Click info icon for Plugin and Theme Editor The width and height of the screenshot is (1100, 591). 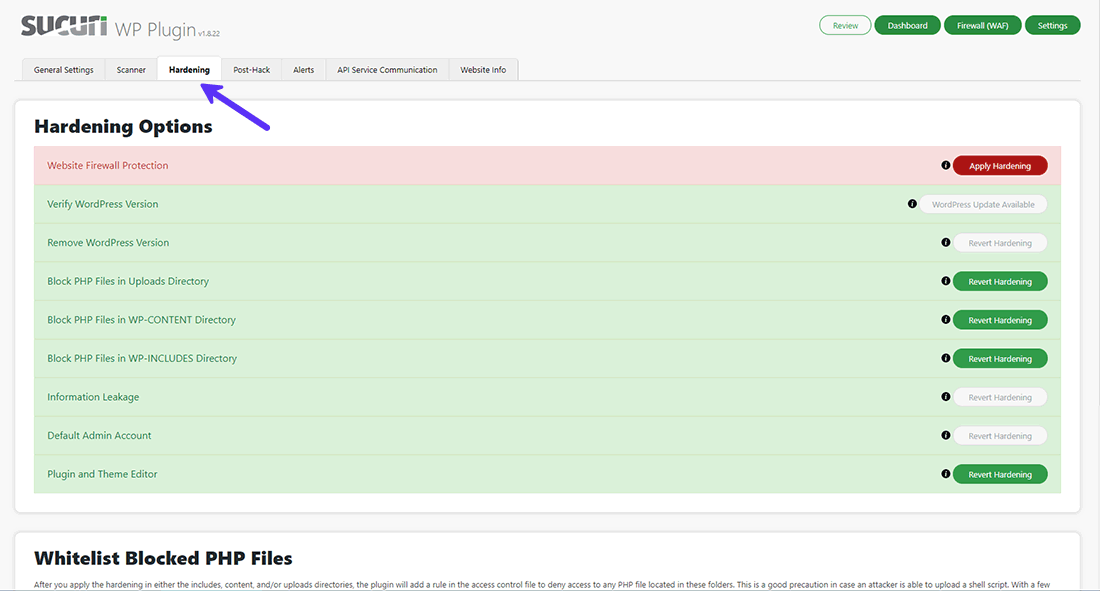tap(946, 474)
